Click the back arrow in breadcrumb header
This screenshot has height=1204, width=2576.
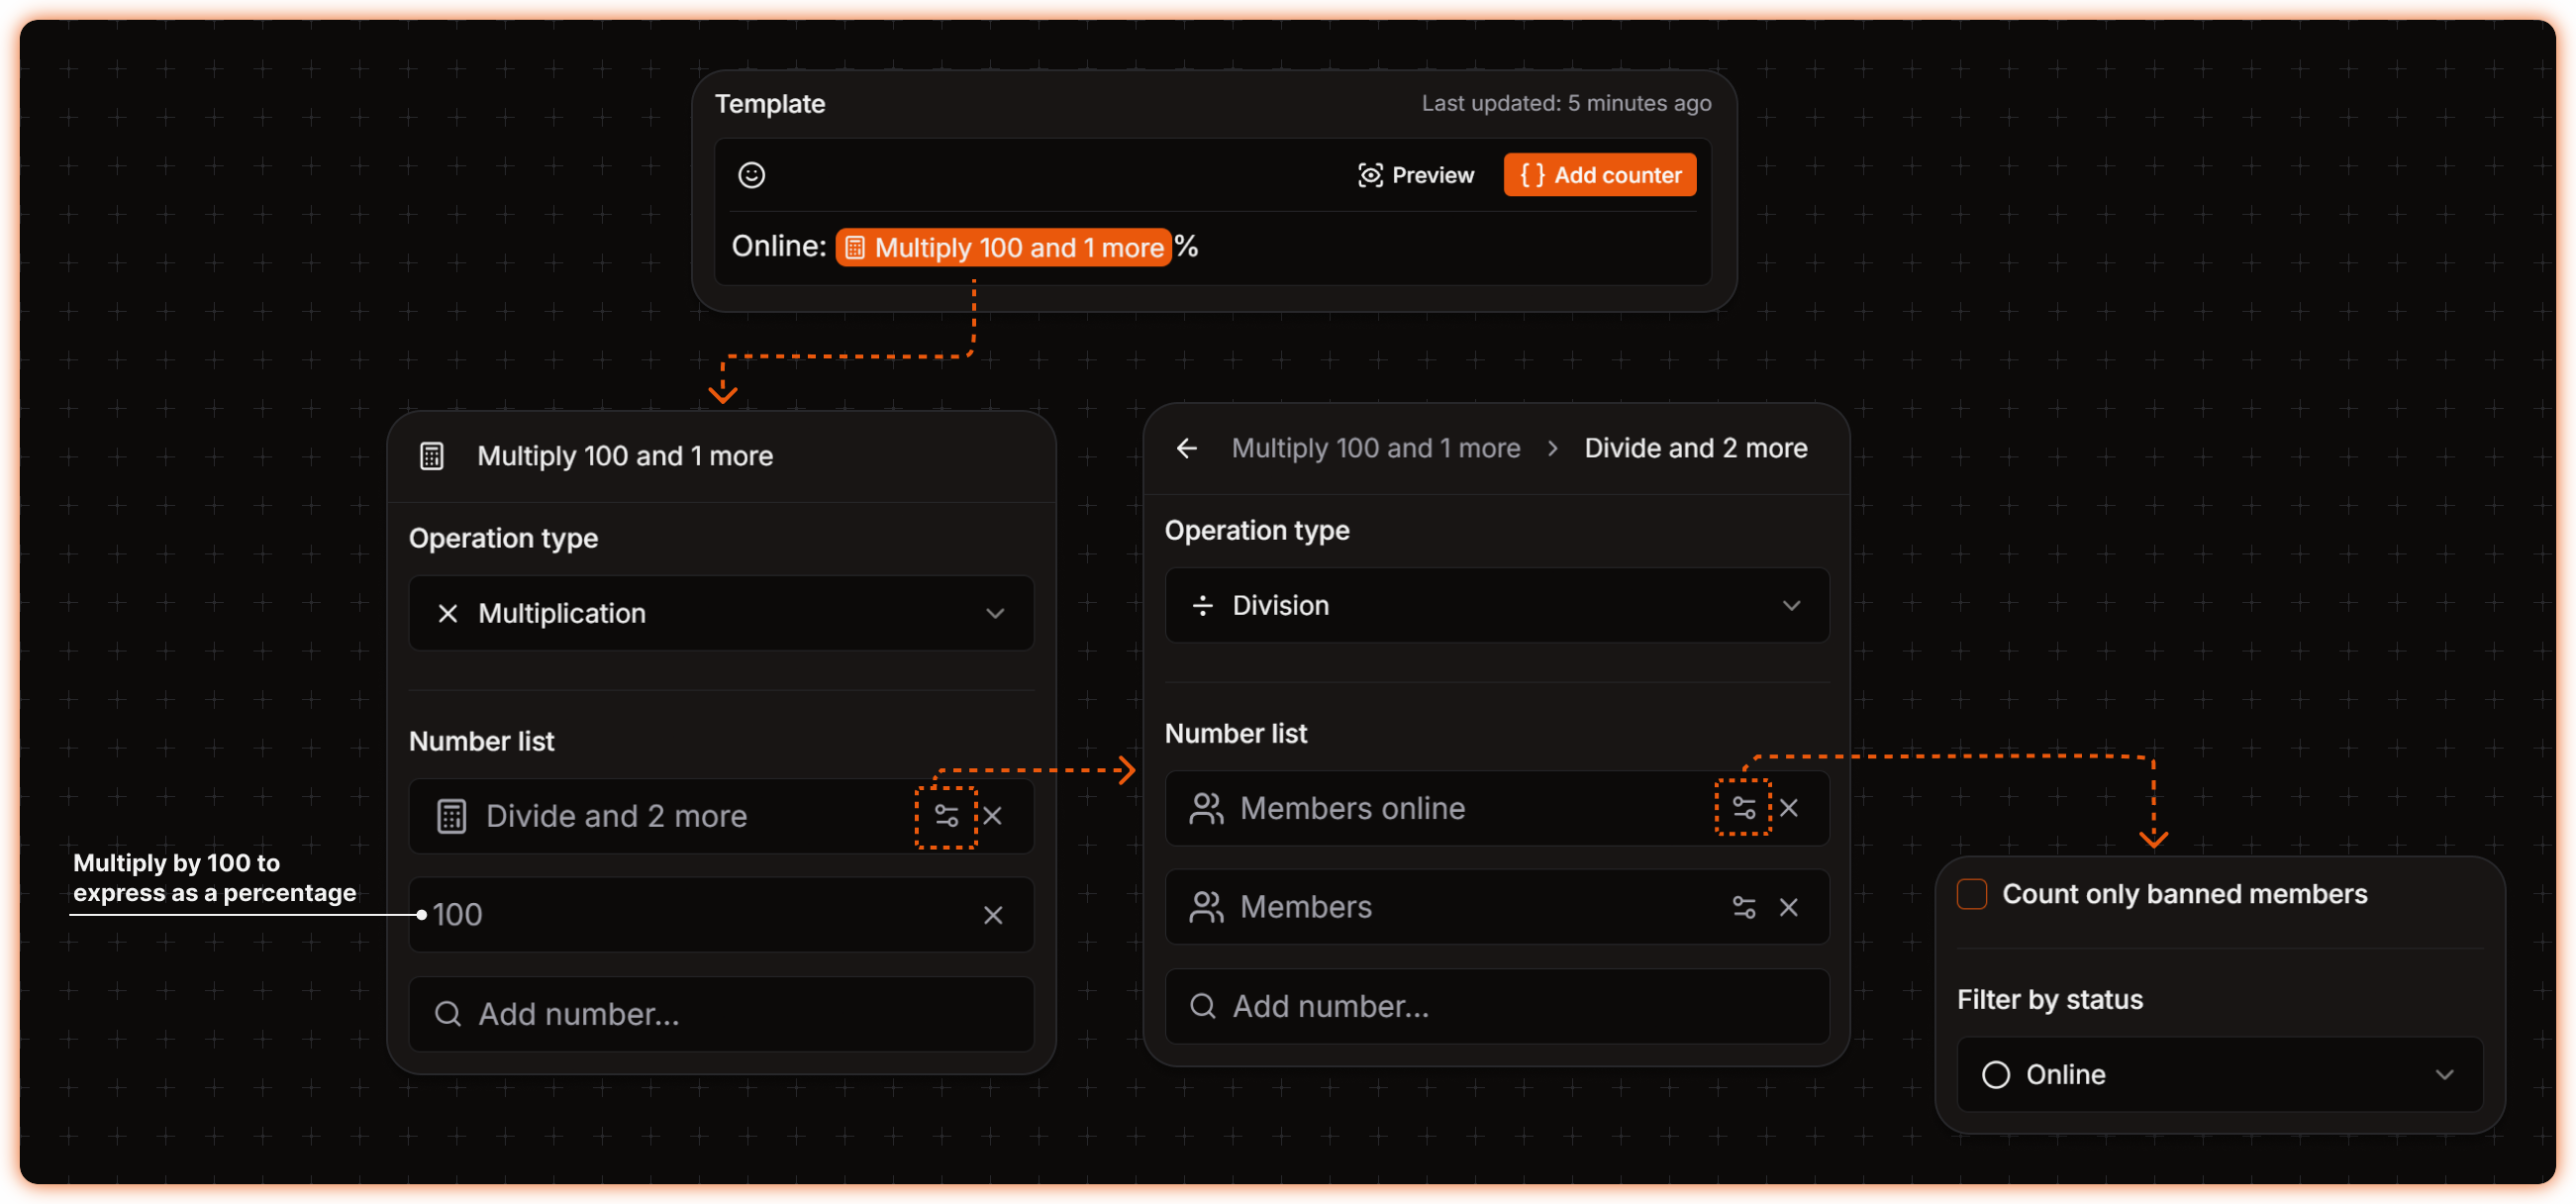pos(1187,448)
